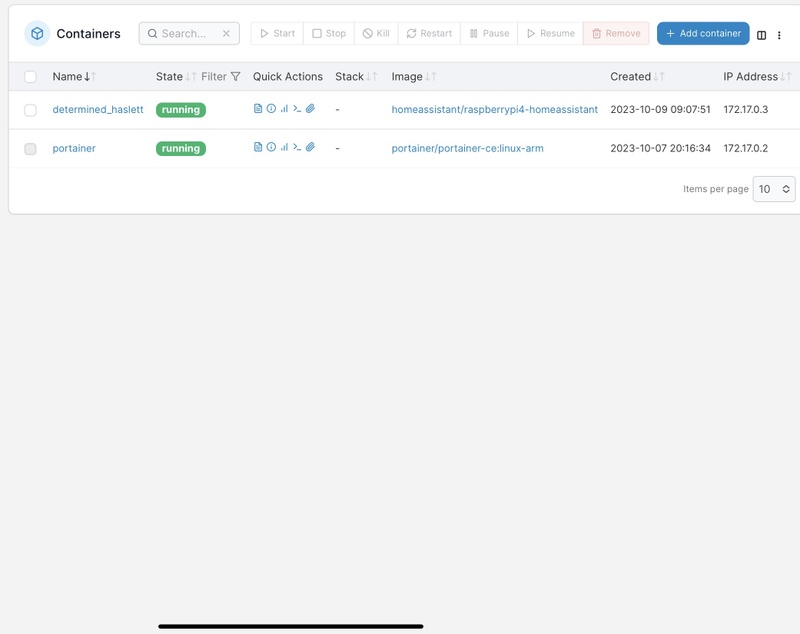800x634 pixels.
Task: Open console icon for determined_haslett
Action: (x=297, y=109)
